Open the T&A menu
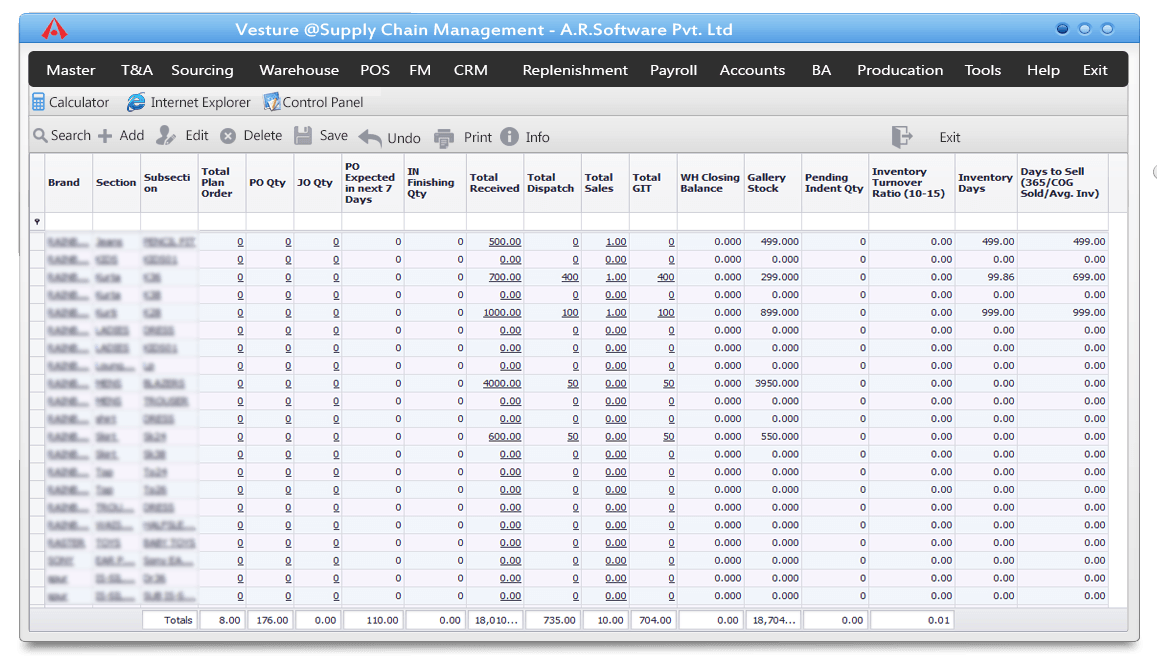1157x659 pixels. click(137, 70)
